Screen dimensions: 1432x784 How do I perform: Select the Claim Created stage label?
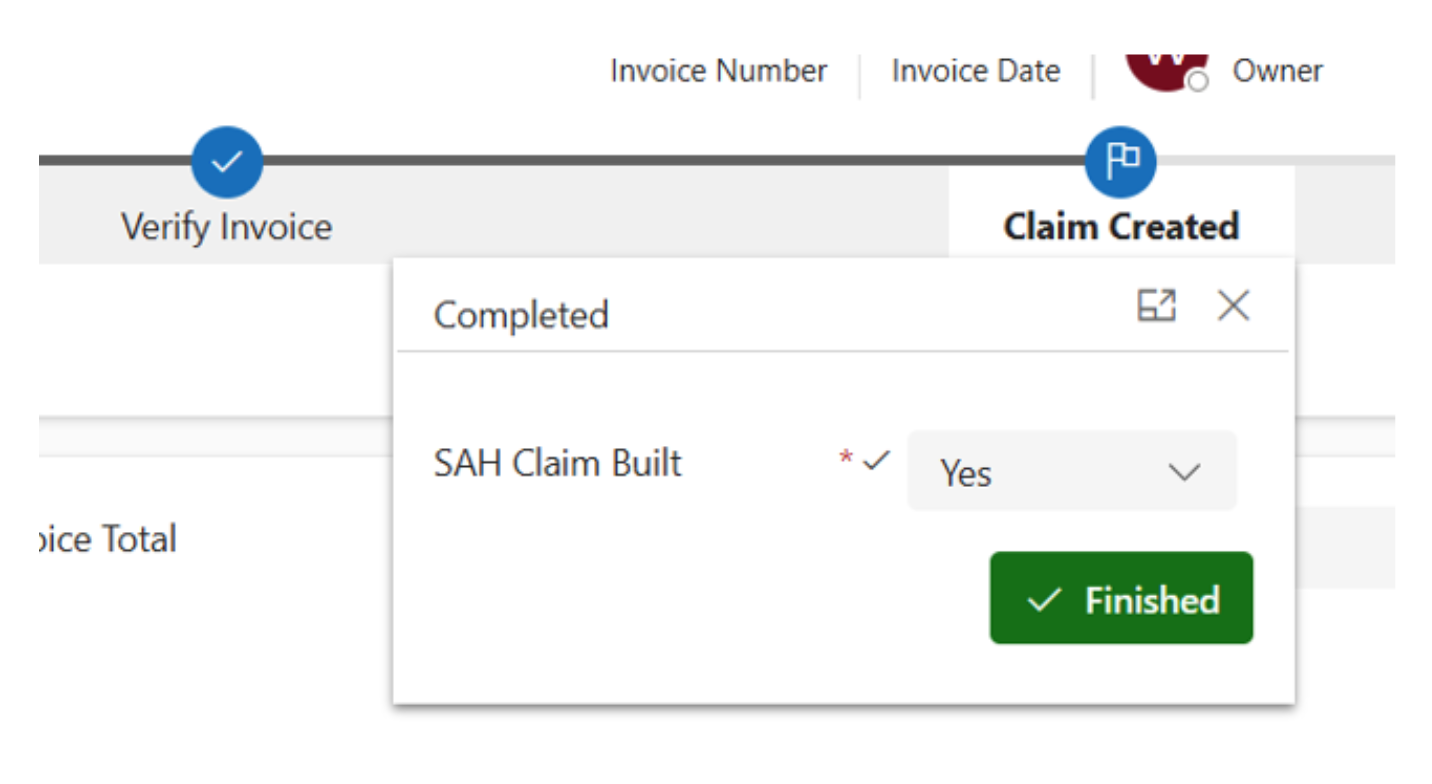pos(1121,227)
